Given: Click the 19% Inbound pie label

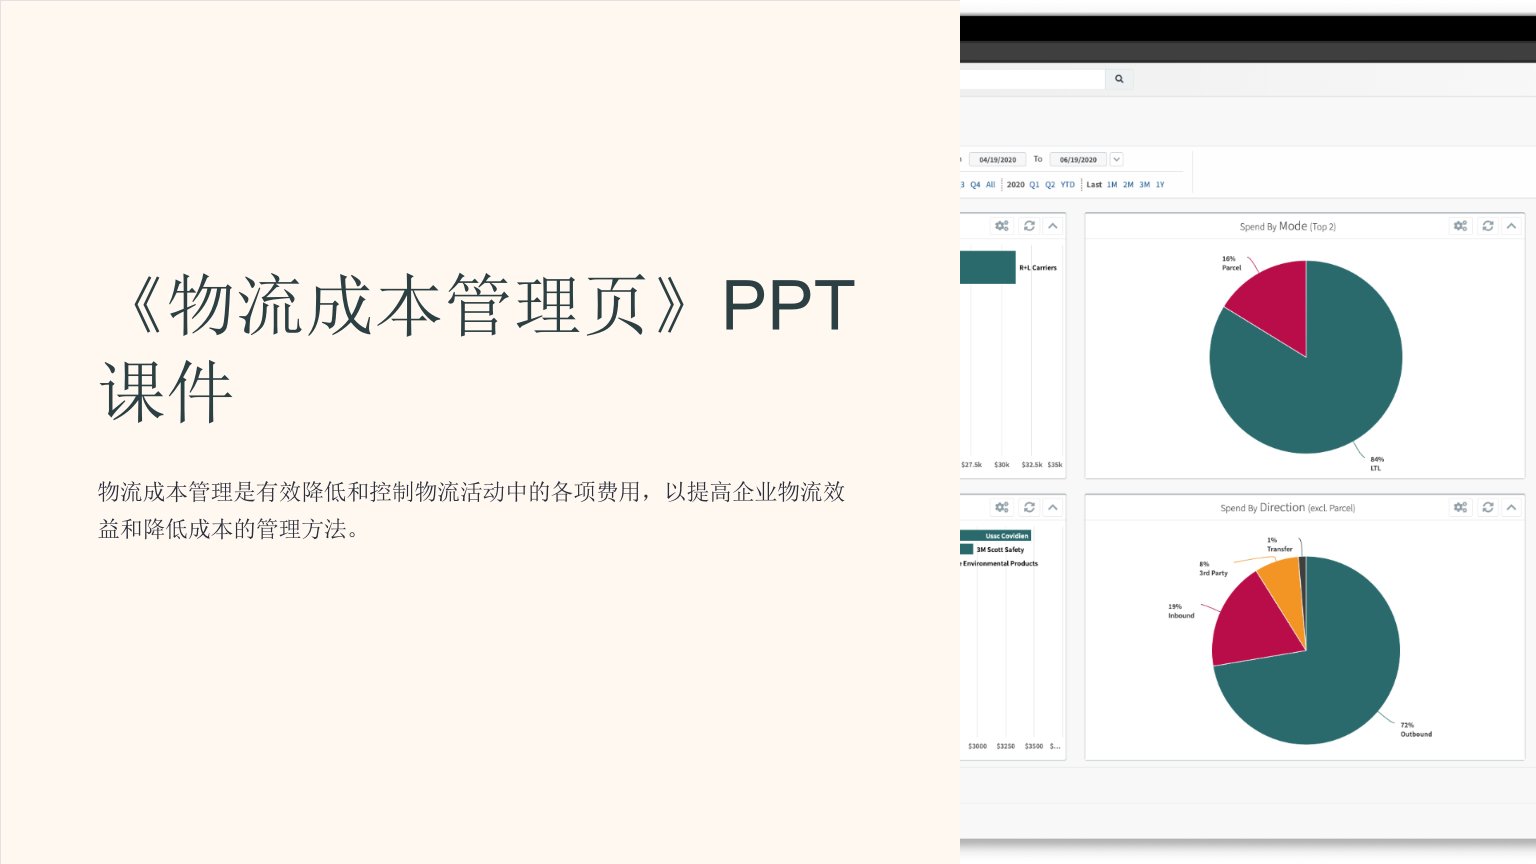Looking at the screenshot, I should pos(1181,611).
